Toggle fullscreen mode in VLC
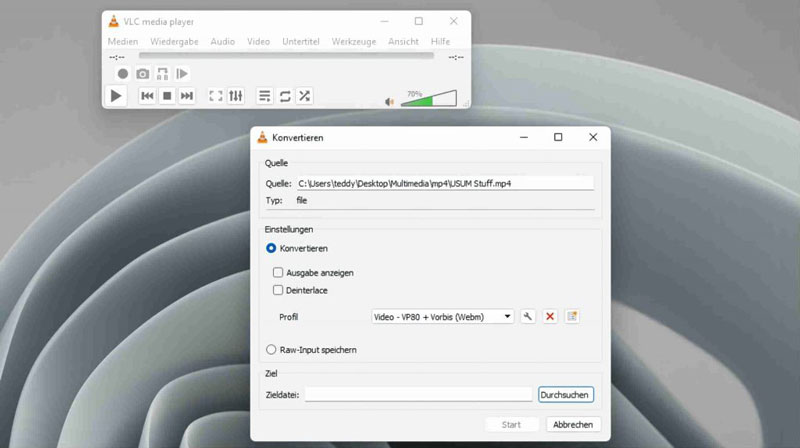800x448 pixels. 216,96
